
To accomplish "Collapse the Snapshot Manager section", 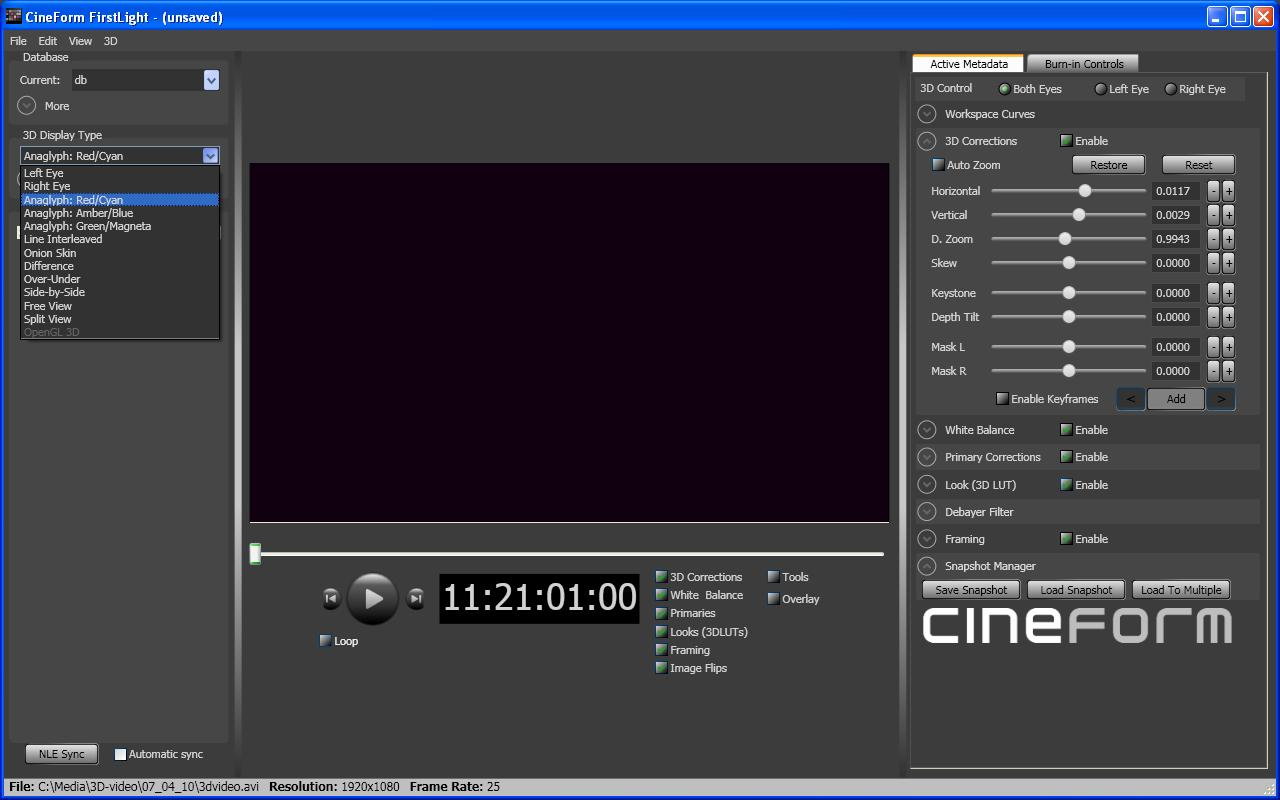I will [x=927, y=566].
